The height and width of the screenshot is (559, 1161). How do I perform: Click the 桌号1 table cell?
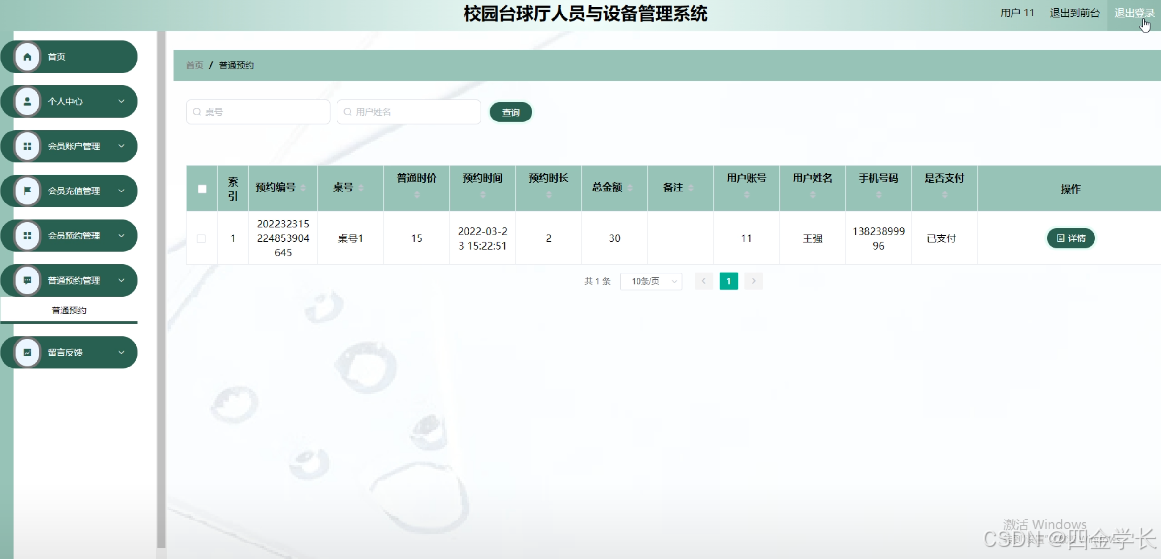350,238
